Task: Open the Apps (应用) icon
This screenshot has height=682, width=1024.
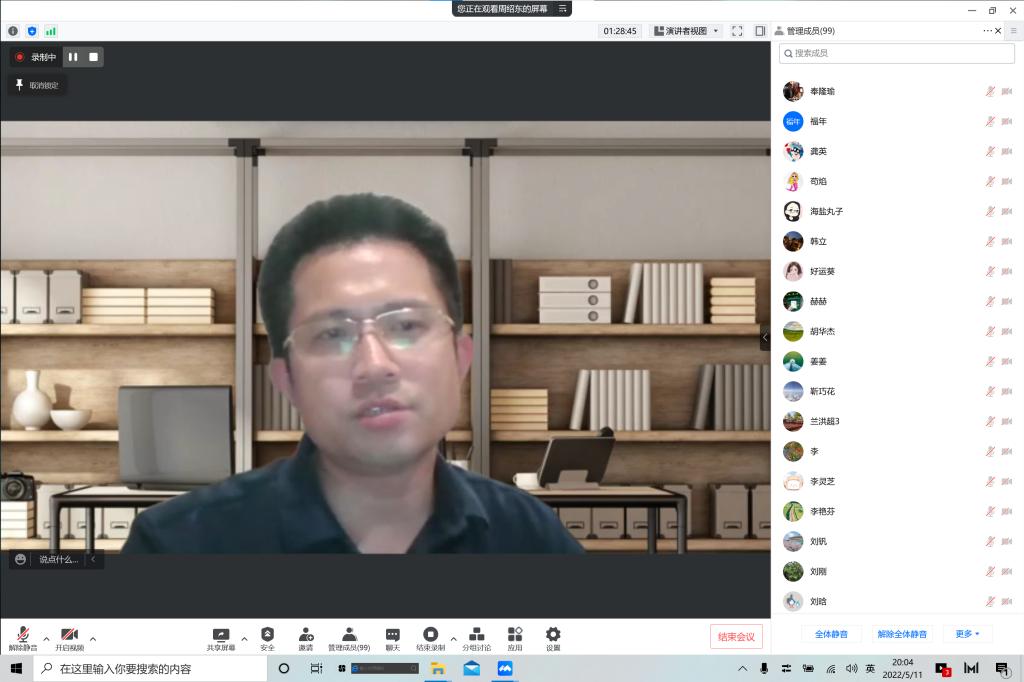Action: click(515, 635)
